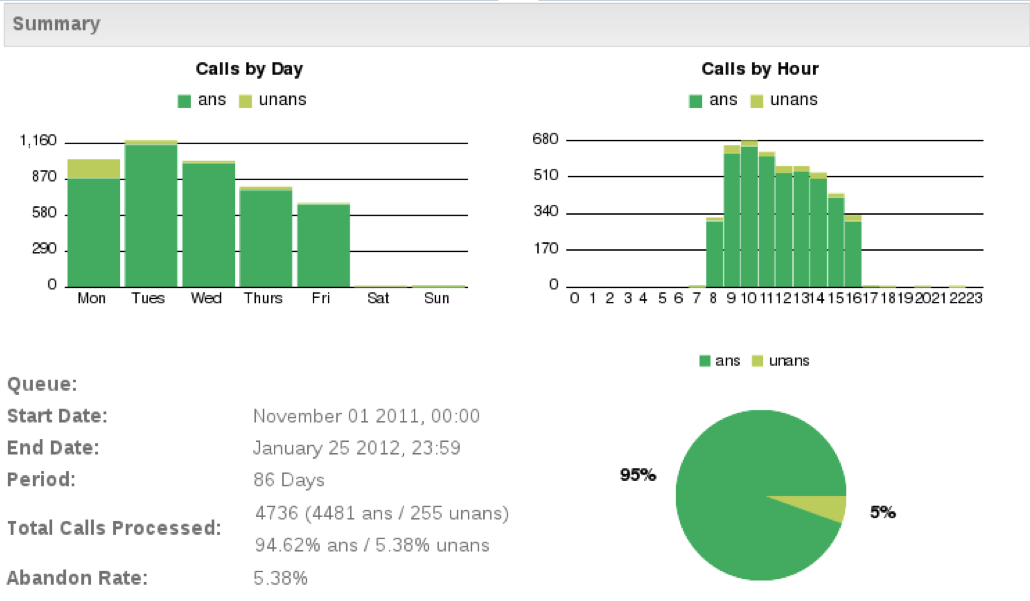Select the Tues bar in Calls by Day
Screen dimensions: 1030x601
pos(151,213)
